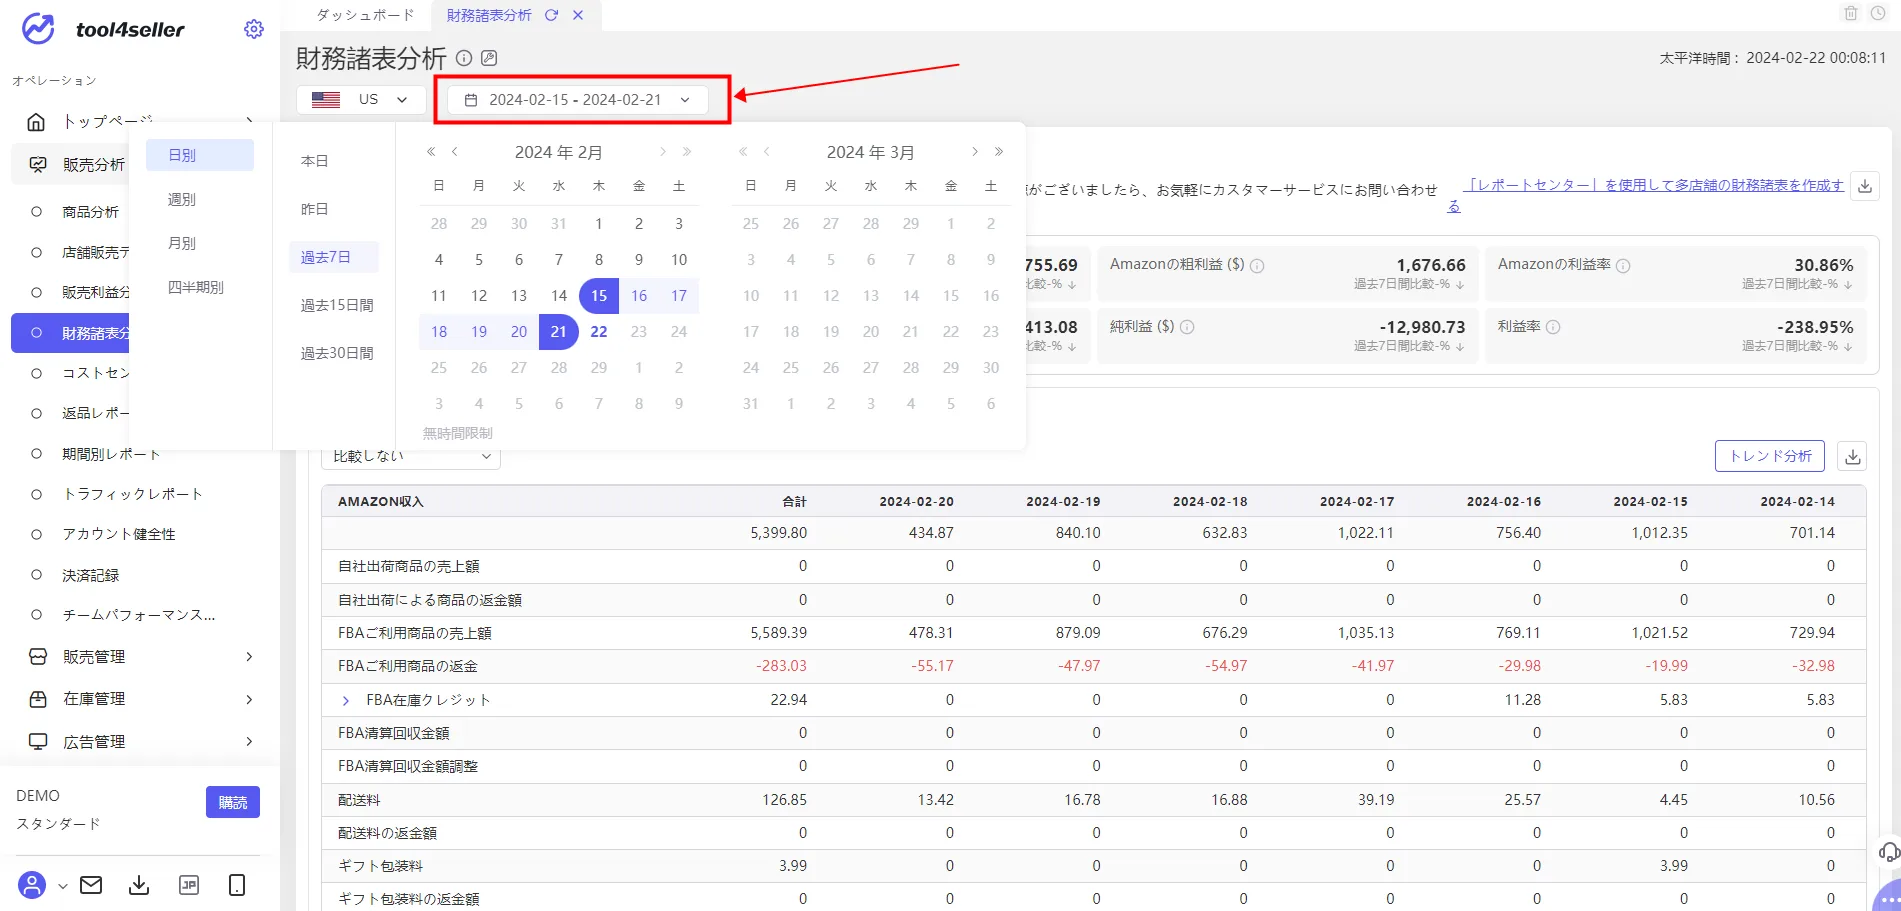Click the mobile phone app icon

pos(237,885)
